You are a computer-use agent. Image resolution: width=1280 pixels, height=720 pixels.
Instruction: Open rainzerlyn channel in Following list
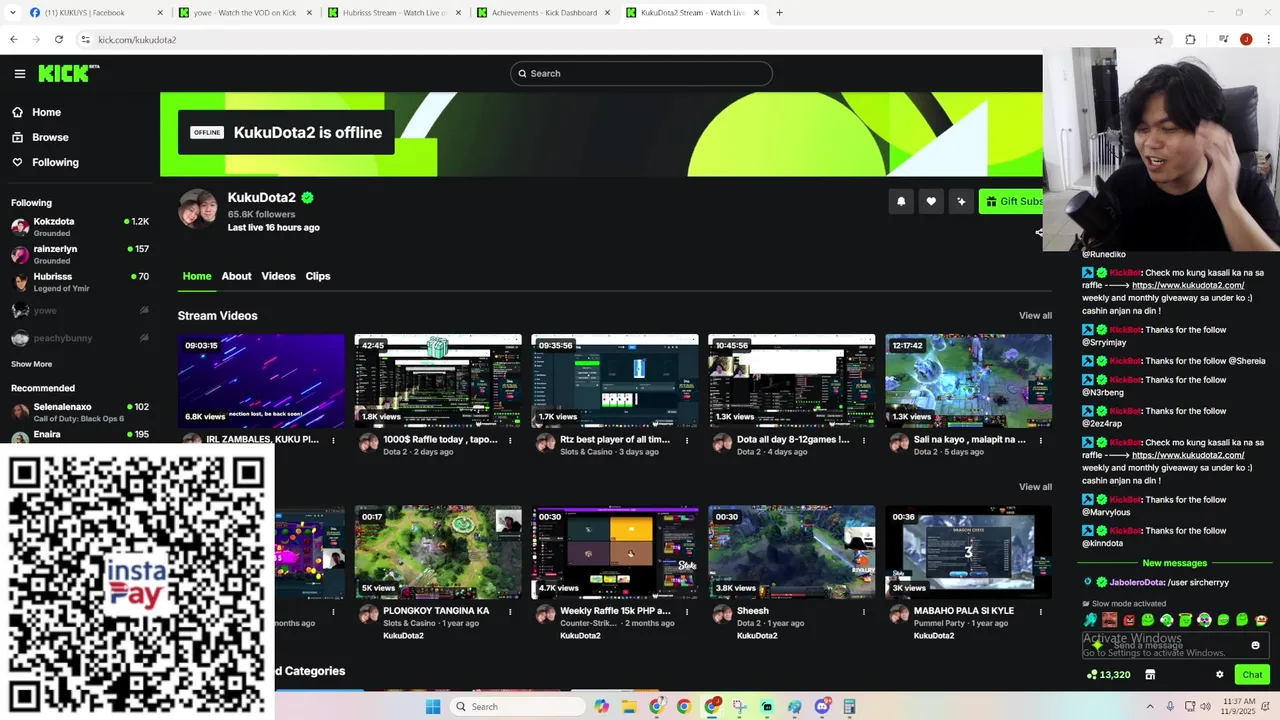coord(80,254)
